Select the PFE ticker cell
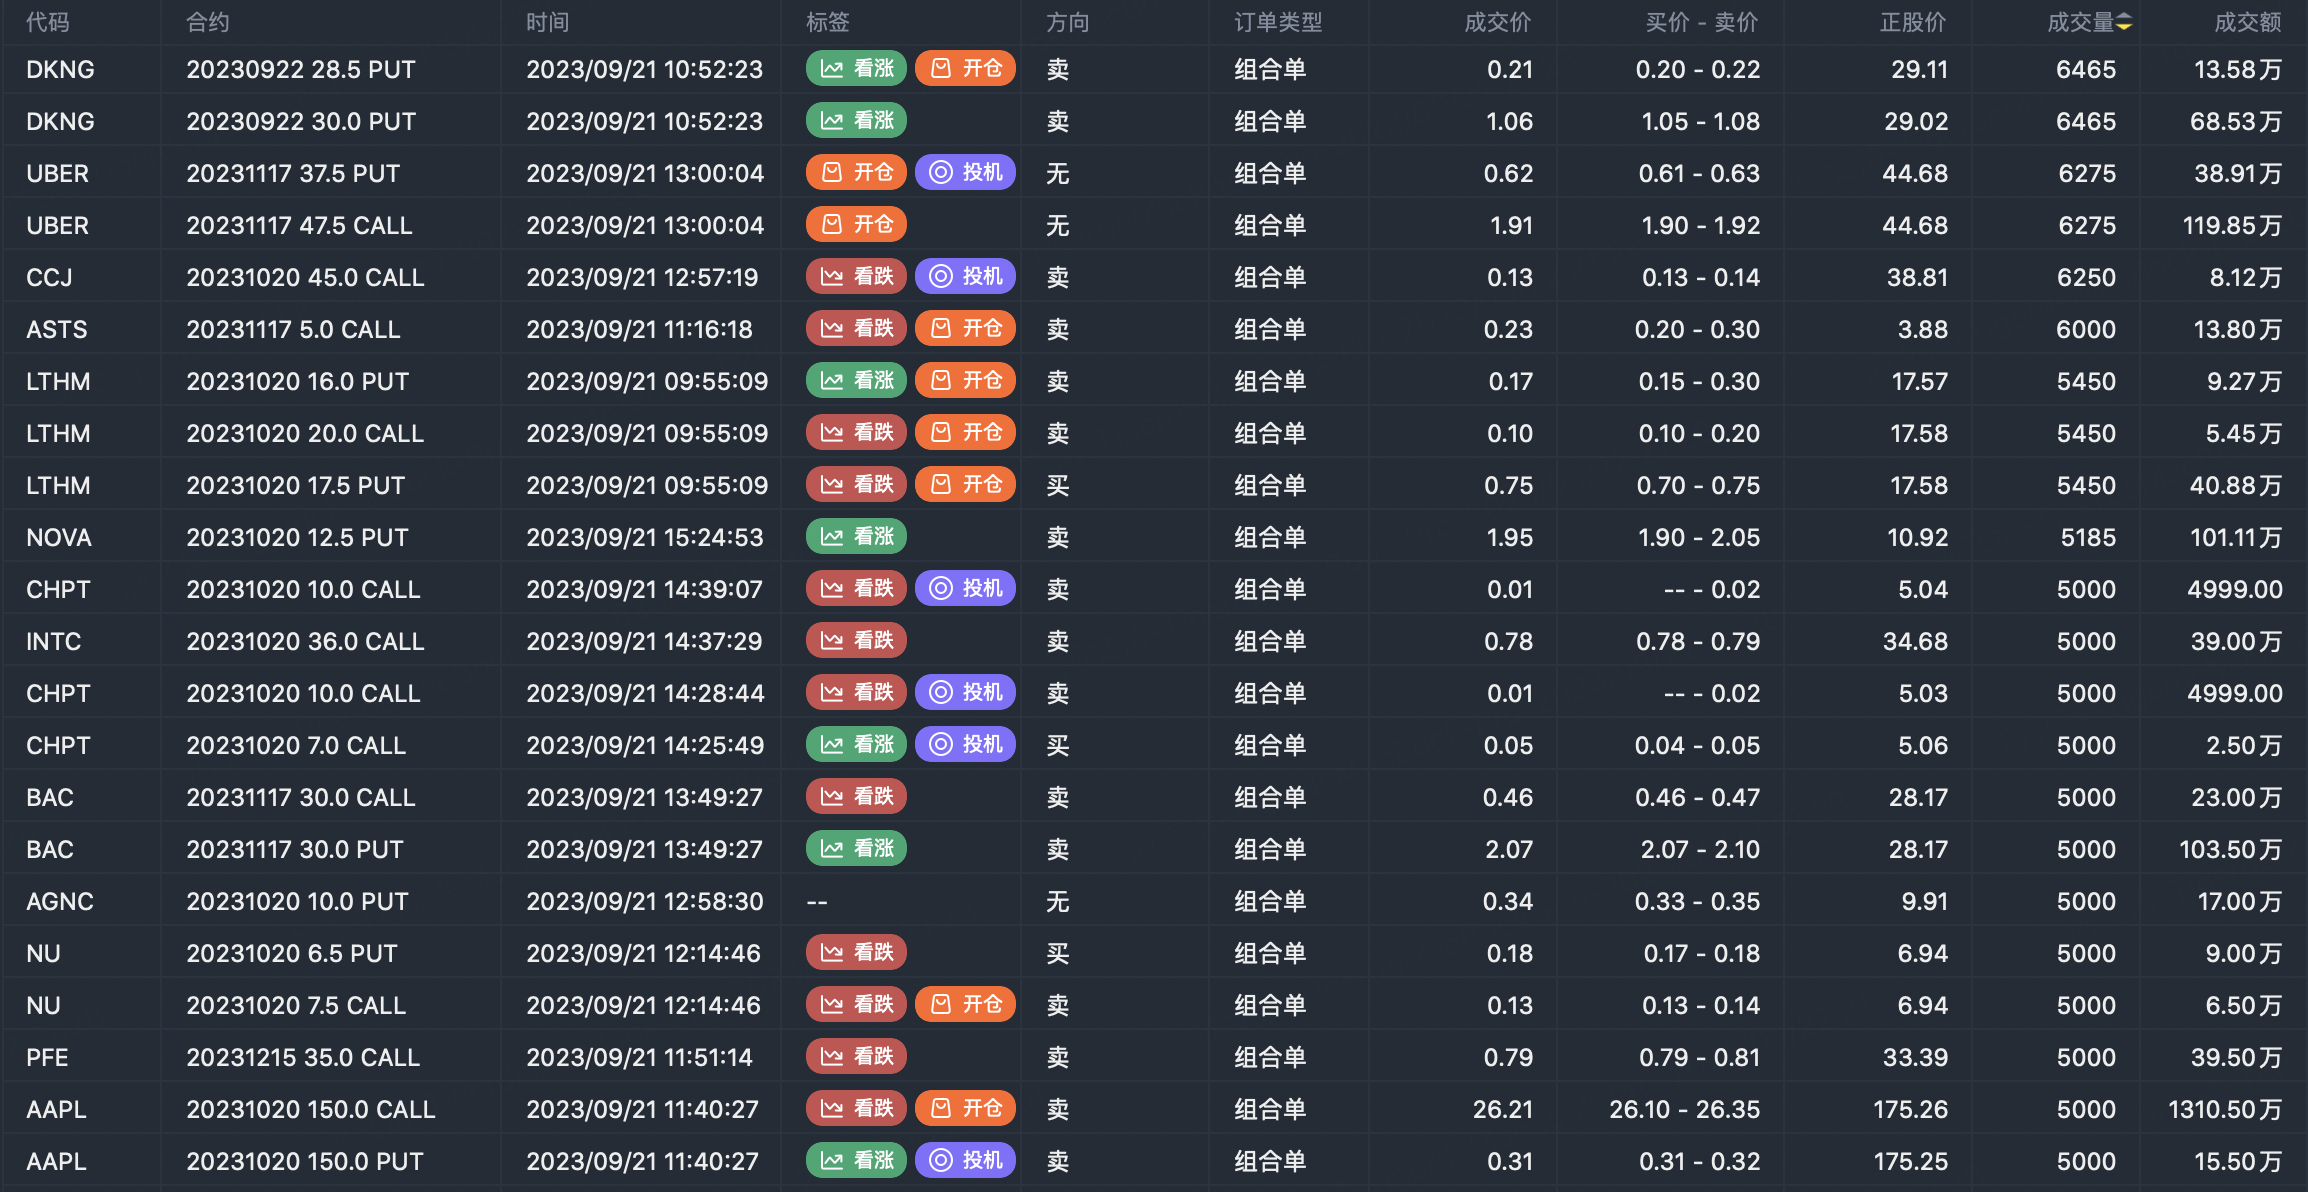 tap(48, 1057)
